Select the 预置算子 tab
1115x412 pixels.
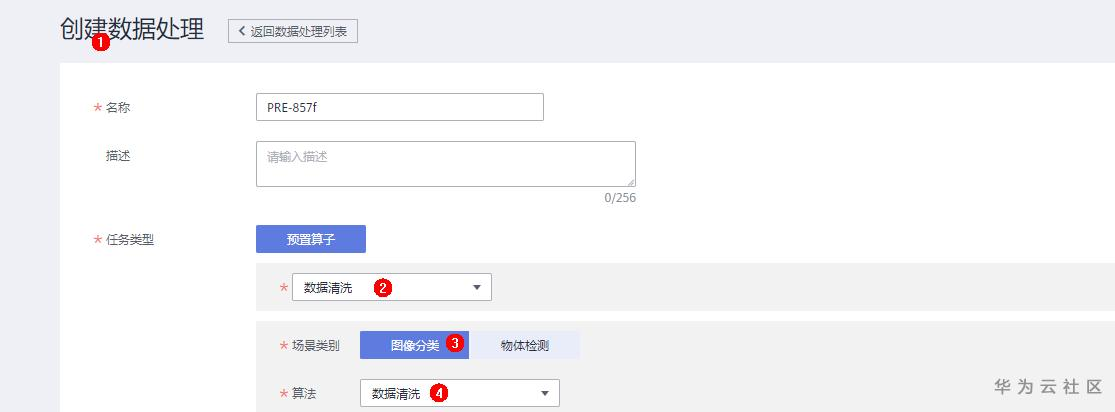[x=311, y=239]
